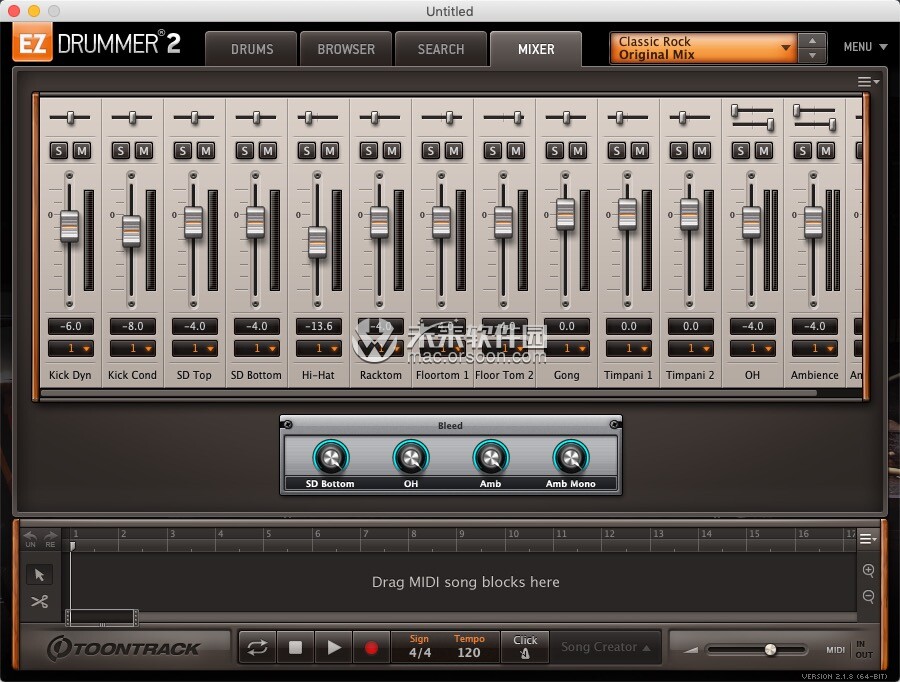
Task: Click the song track overview box
Action: [102, 618]
